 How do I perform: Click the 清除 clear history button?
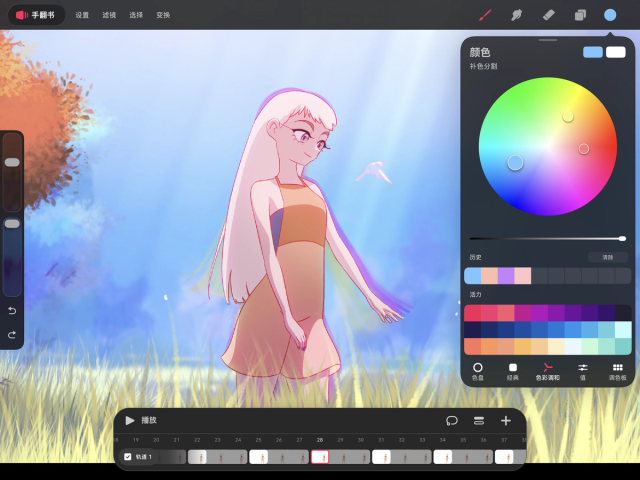point(608,257)
